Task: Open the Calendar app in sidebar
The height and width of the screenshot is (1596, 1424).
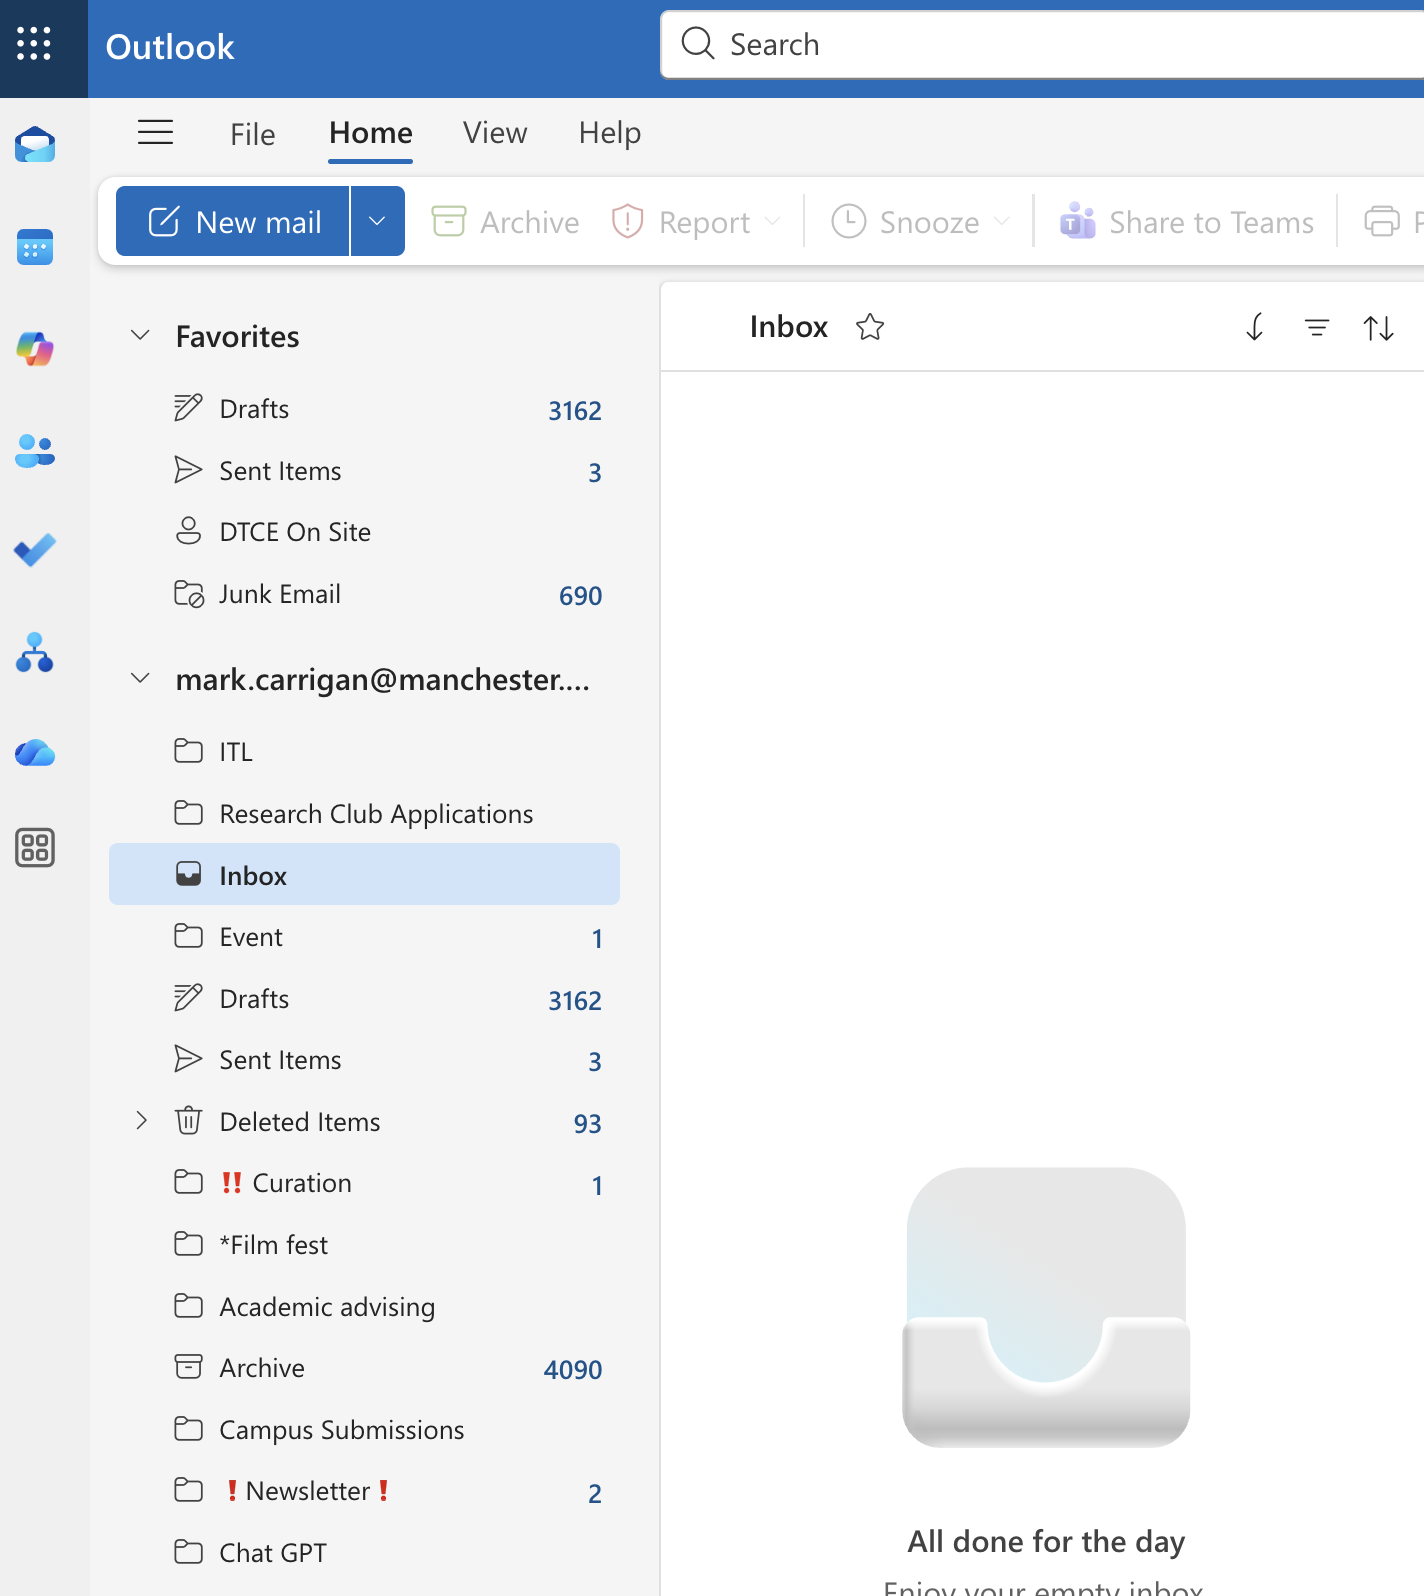Action: 35,248
